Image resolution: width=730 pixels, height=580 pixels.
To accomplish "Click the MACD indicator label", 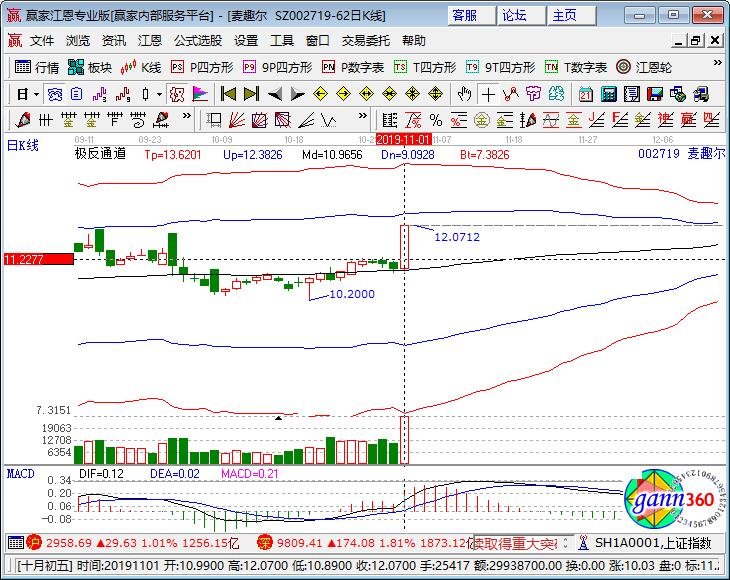I will coord(20,474).
